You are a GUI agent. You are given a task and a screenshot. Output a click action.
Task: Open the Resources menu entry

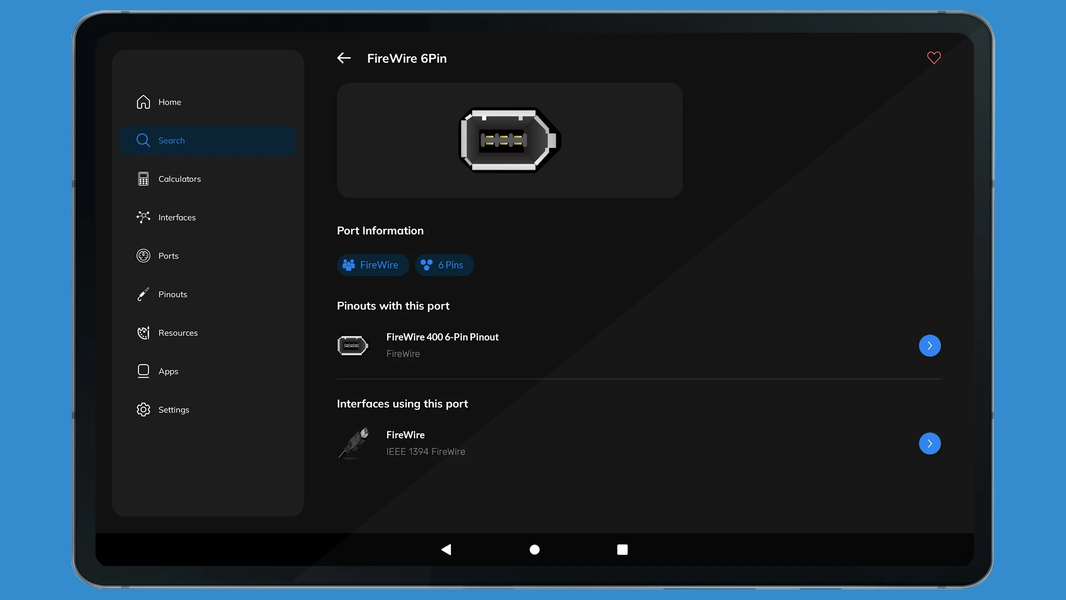point(178,332)
